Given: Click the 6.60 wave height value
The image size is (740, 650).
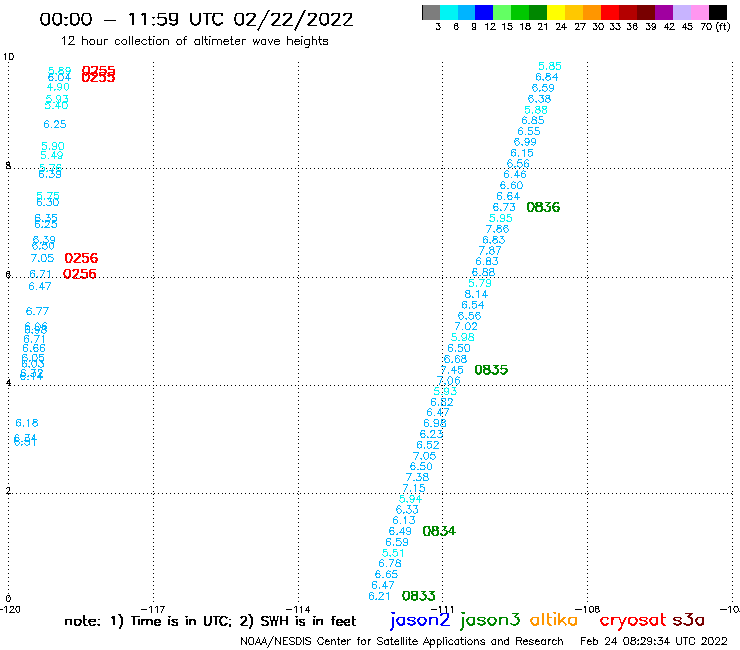Looking at the screenshot, I should point(512,185).
